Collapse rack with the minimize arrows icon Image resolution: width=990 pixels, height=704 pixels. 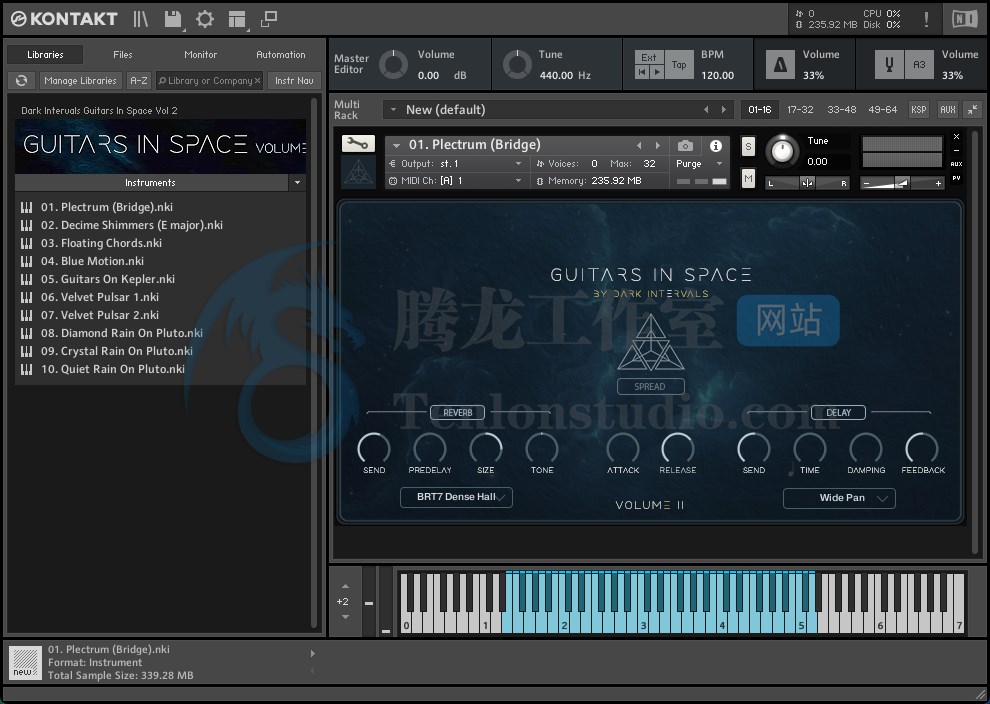pos(972,109)
